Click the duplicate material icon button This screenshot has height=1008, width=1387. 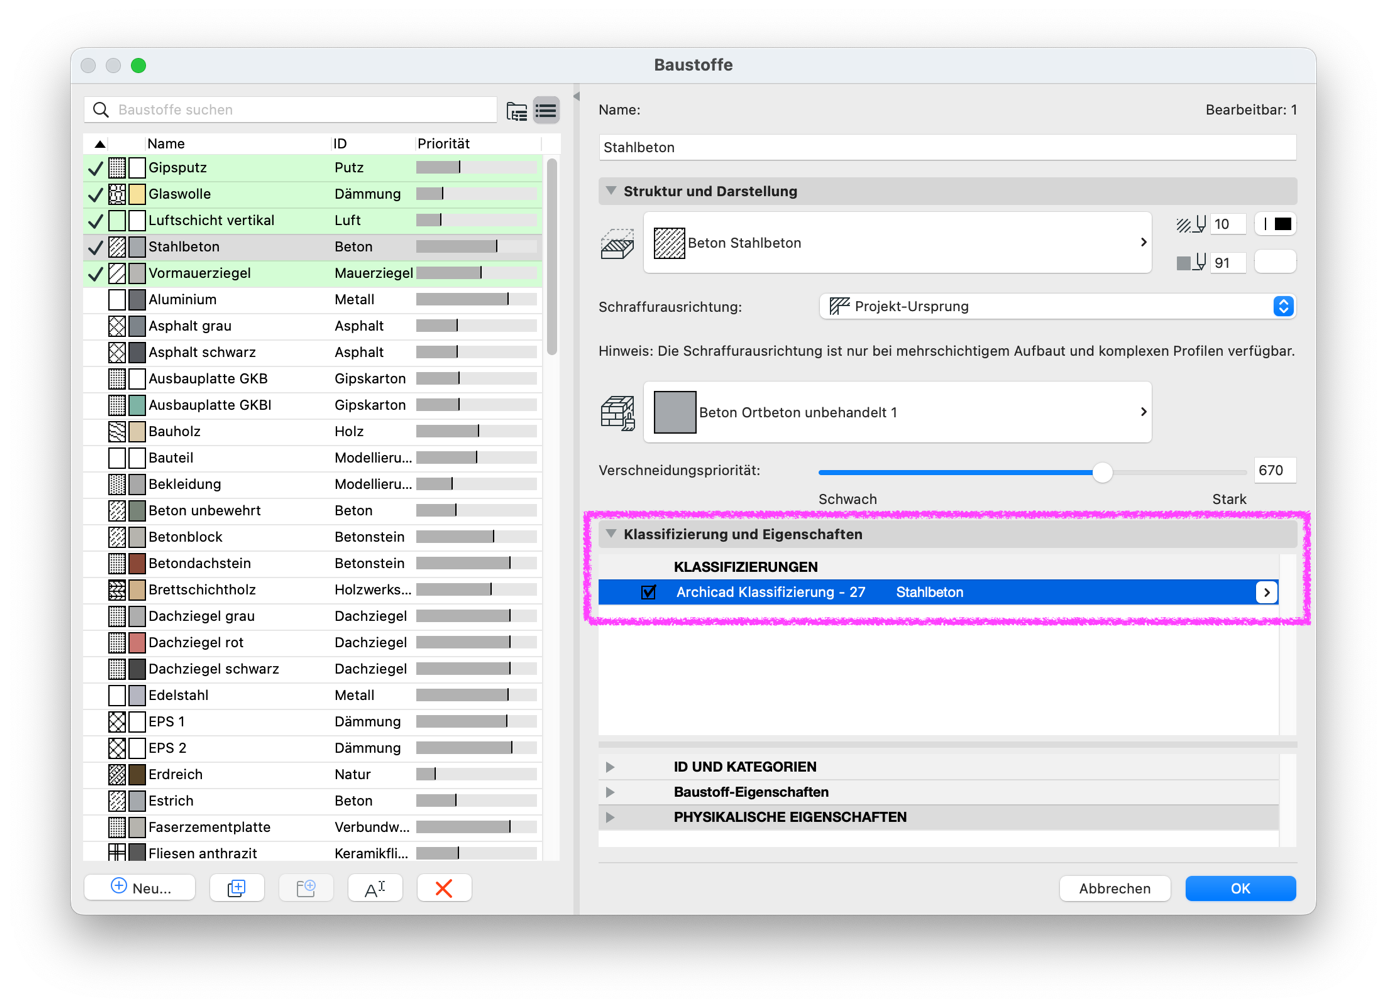click(237, 888)
